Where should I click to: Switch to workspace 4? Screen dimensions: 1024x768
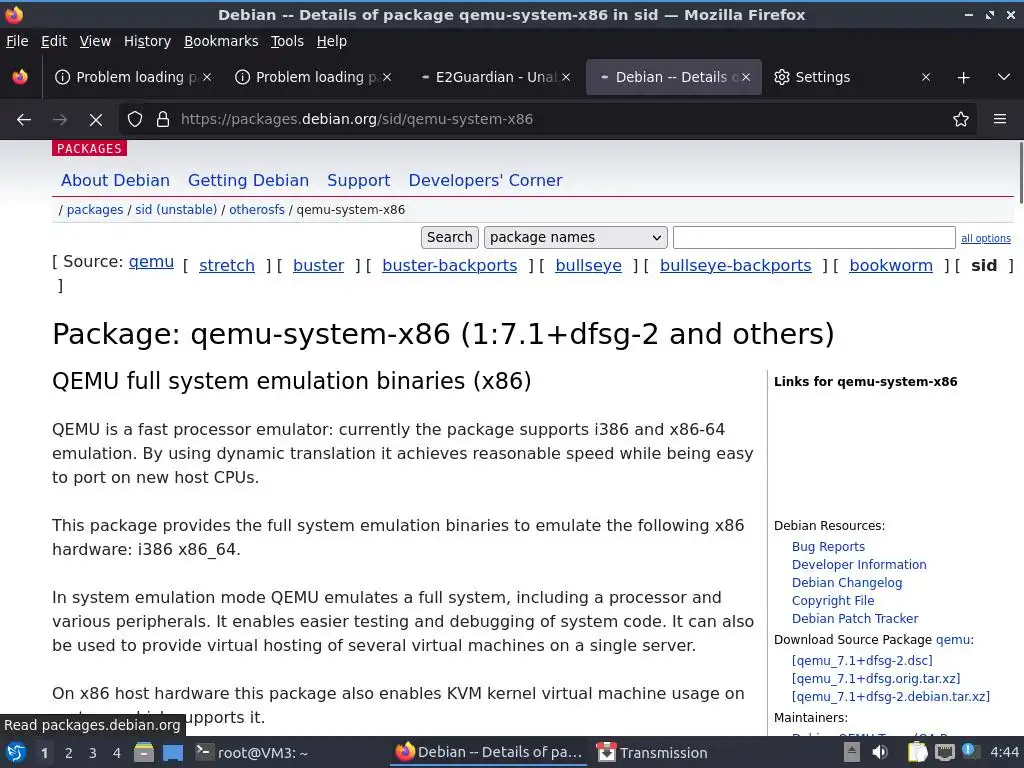(x=116, y=753)
